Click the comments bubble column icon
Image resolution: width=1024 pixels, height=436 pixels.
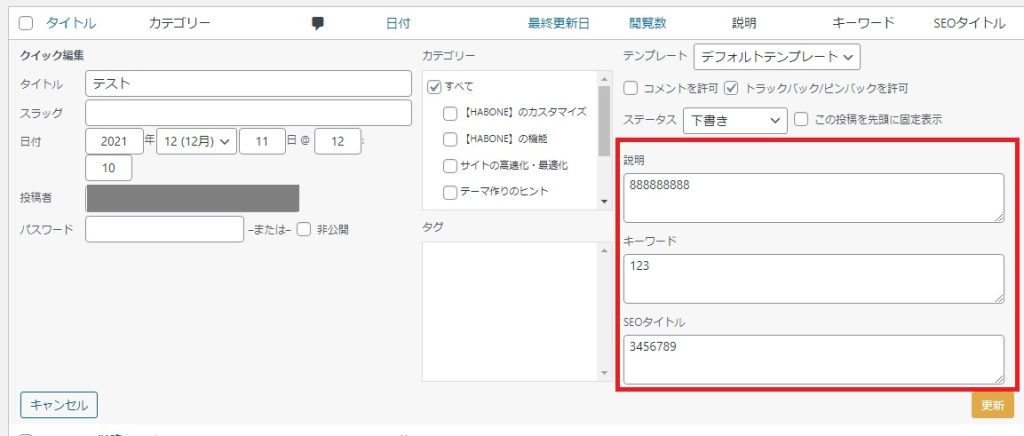(x=318, y=23)
